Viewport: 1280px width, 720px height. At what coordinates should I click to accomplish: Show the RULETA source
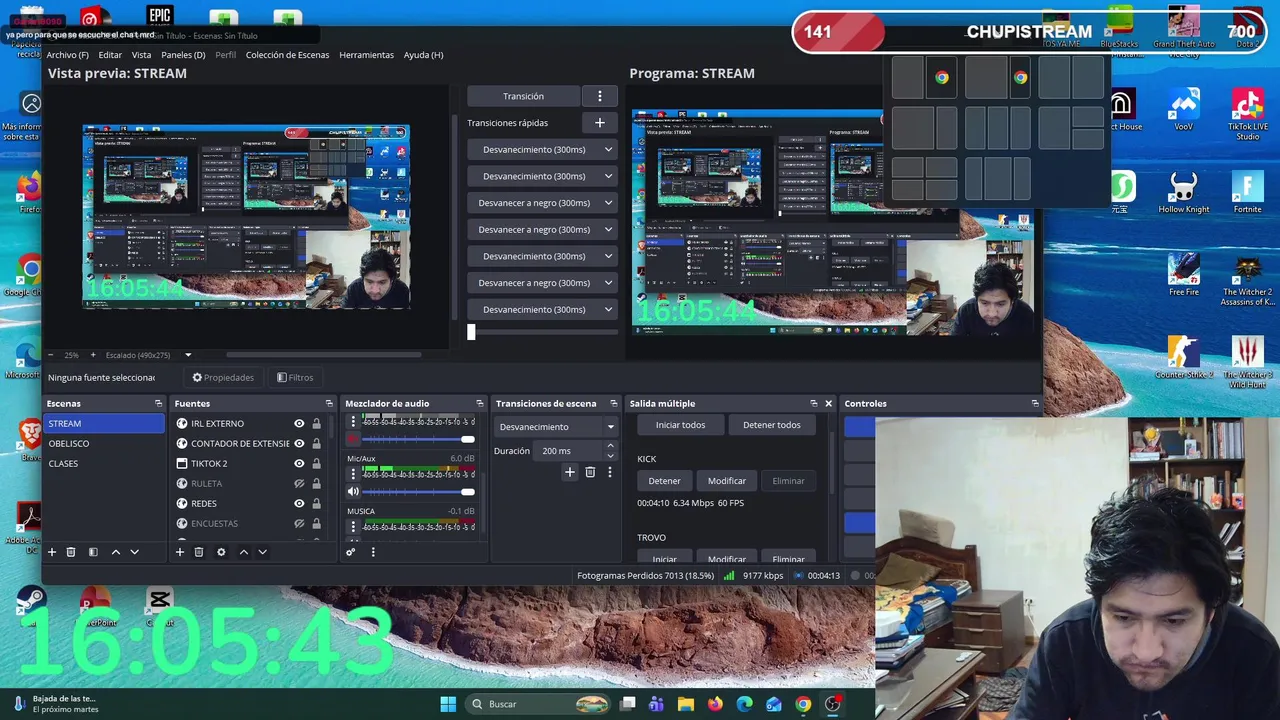pyautogui.click(x=299, y=483)
